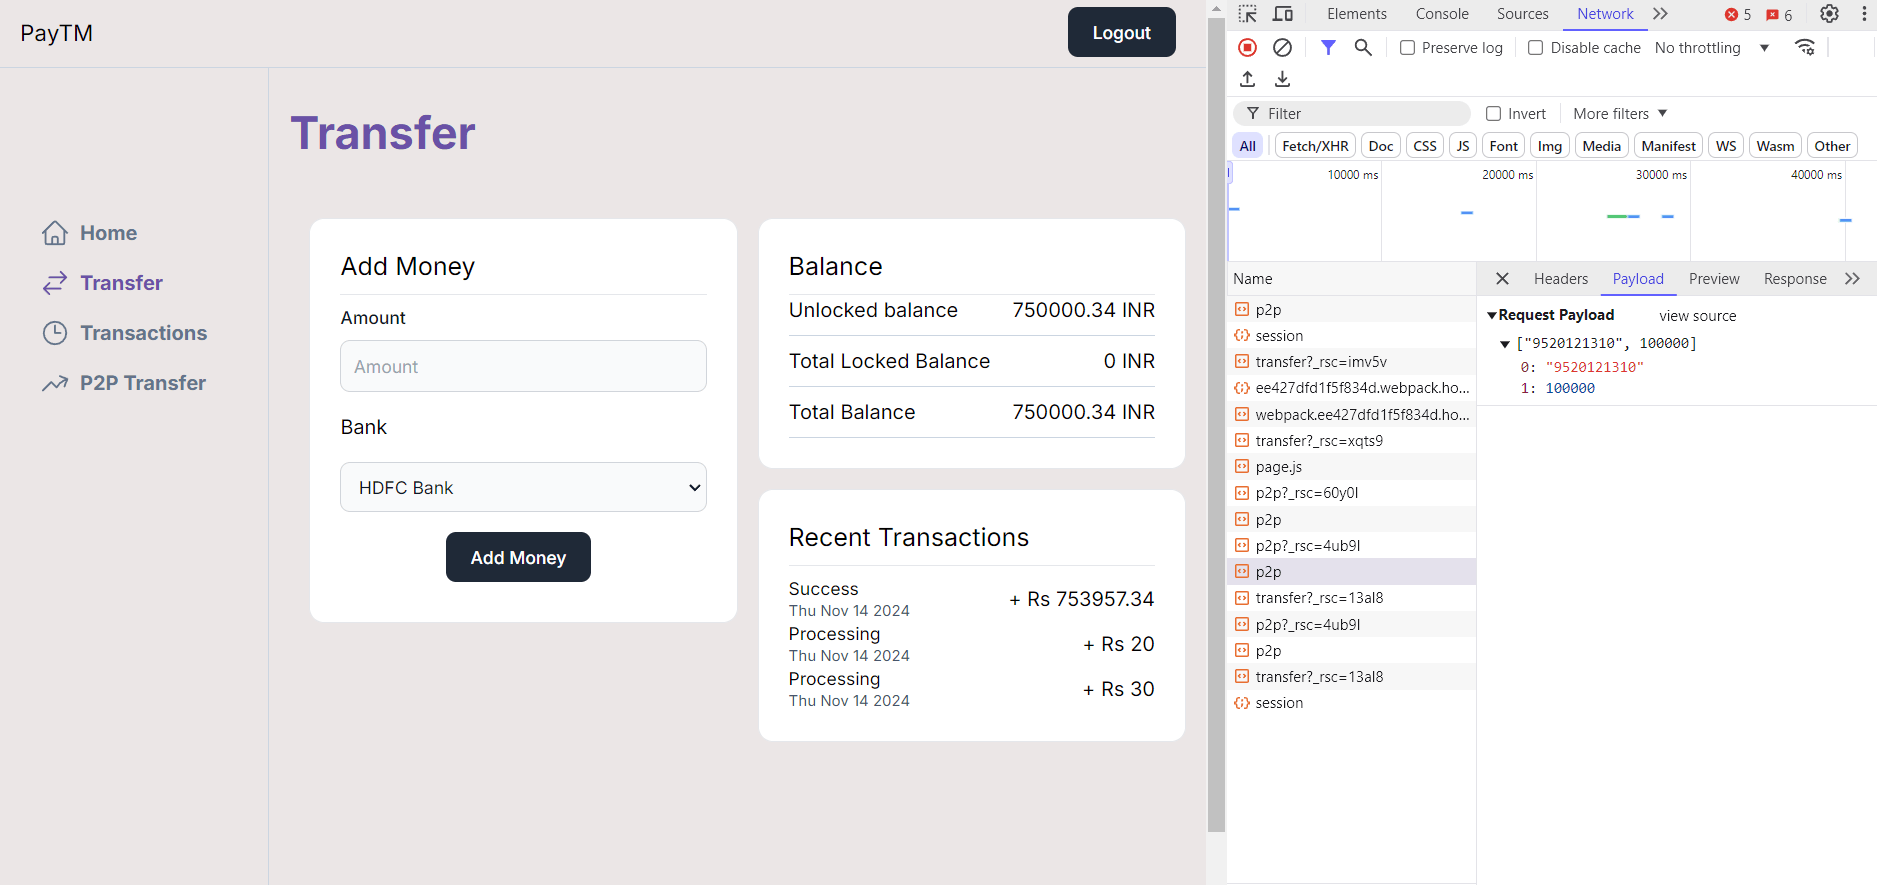Click the PayTM logo text
1877x885 pixels.
(x=57, y=33)
